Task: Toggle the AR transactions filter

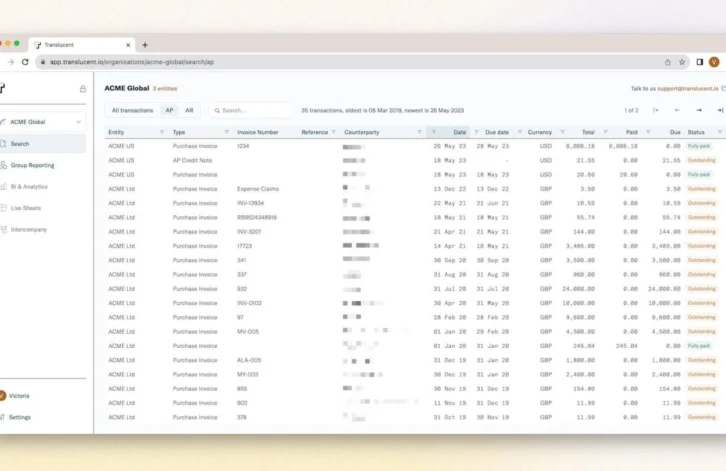Action: coord(189,110)
